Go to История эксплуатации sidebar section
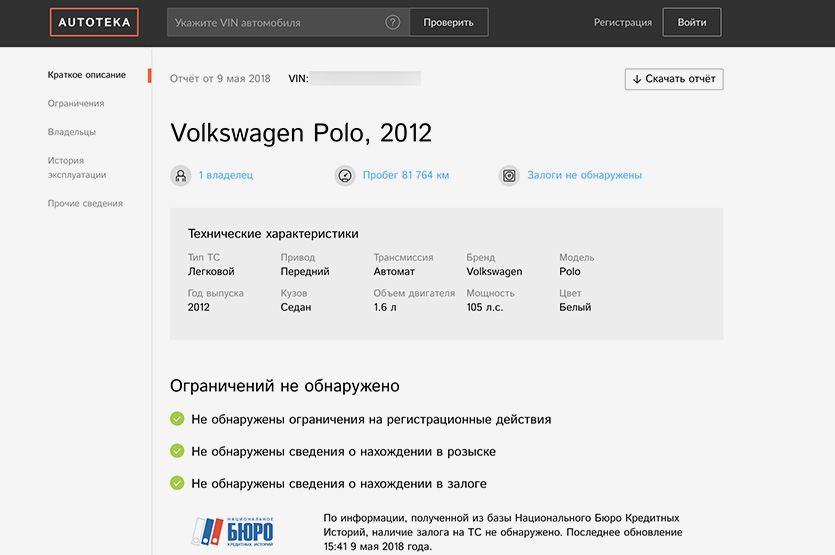This screenshot has width=835, height=555. point(77,168)
